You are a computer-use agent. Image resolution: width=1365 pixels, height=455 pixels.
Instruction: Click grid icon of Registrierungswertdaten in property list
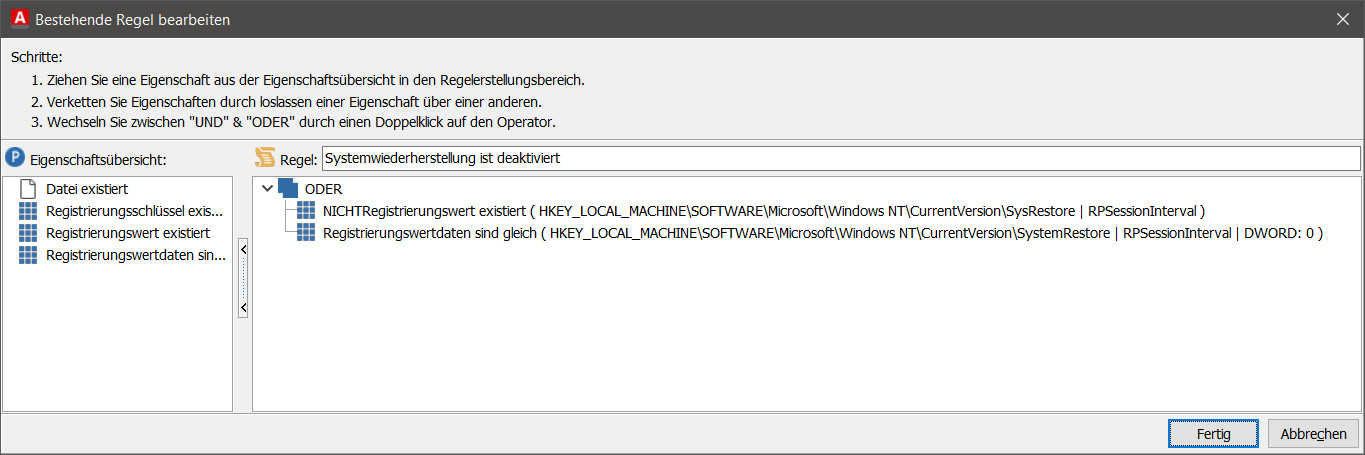pyautogui.click(x=28, y=255)
